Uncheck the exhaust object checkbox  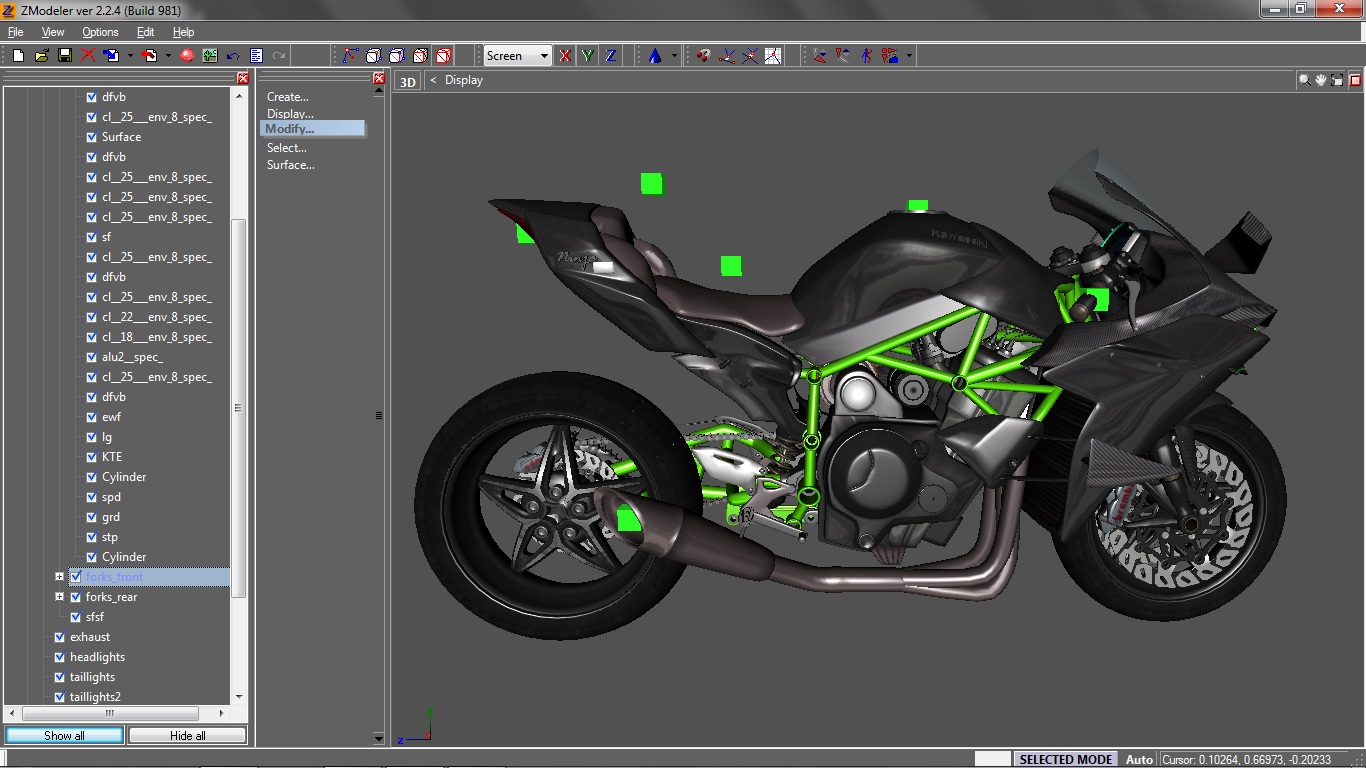pos(60,637)
